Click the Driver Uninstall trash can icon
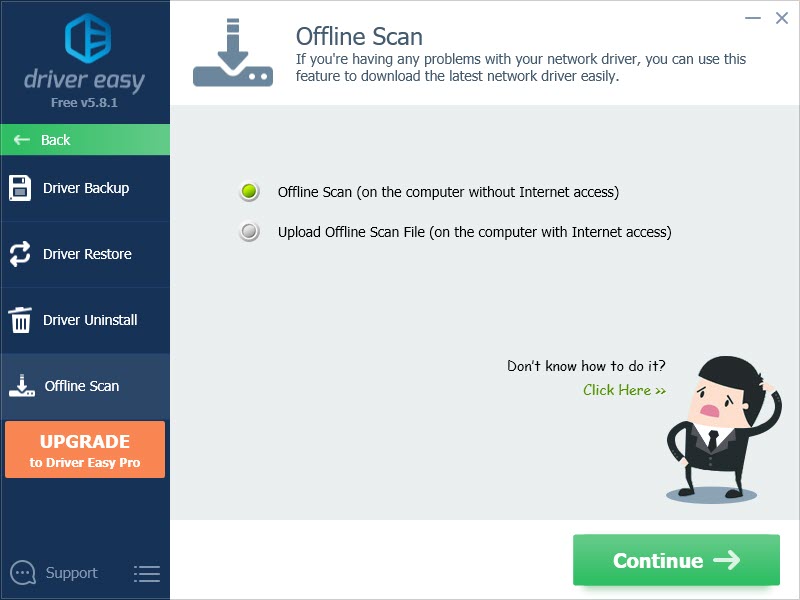Screen dimensions: 800x600 coord(20,320)
